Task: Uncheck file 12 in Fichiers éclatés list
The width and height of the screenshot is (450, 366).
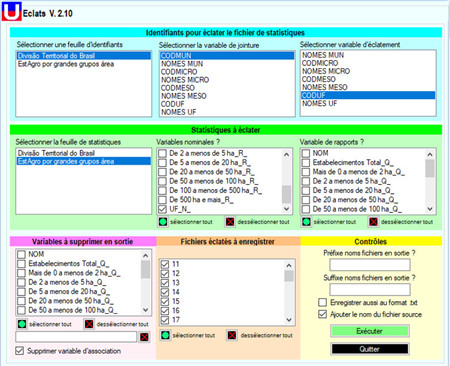Action: [165, 273]
